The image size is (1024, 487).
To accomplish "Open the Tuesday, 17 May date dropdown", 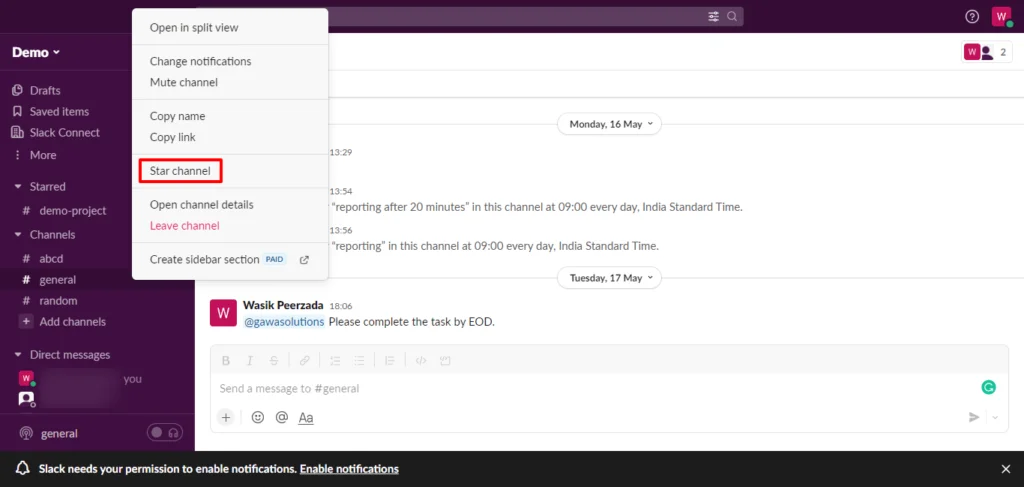I will click(609, 277).
